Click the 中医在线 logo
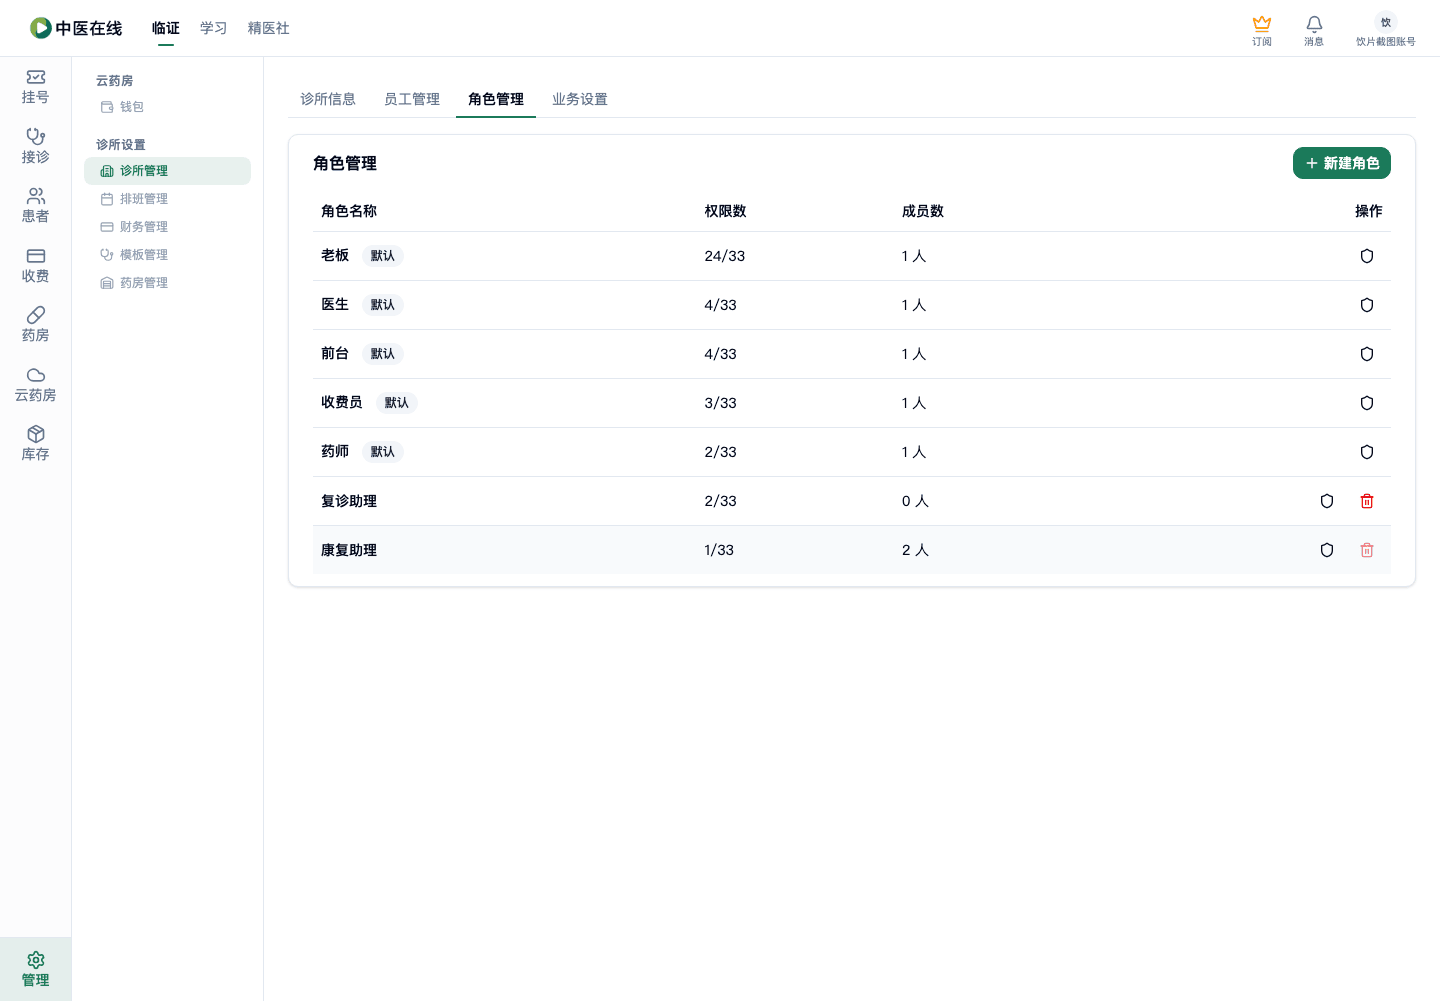Screen dimensions: 1440x1001 pos(76,28)
